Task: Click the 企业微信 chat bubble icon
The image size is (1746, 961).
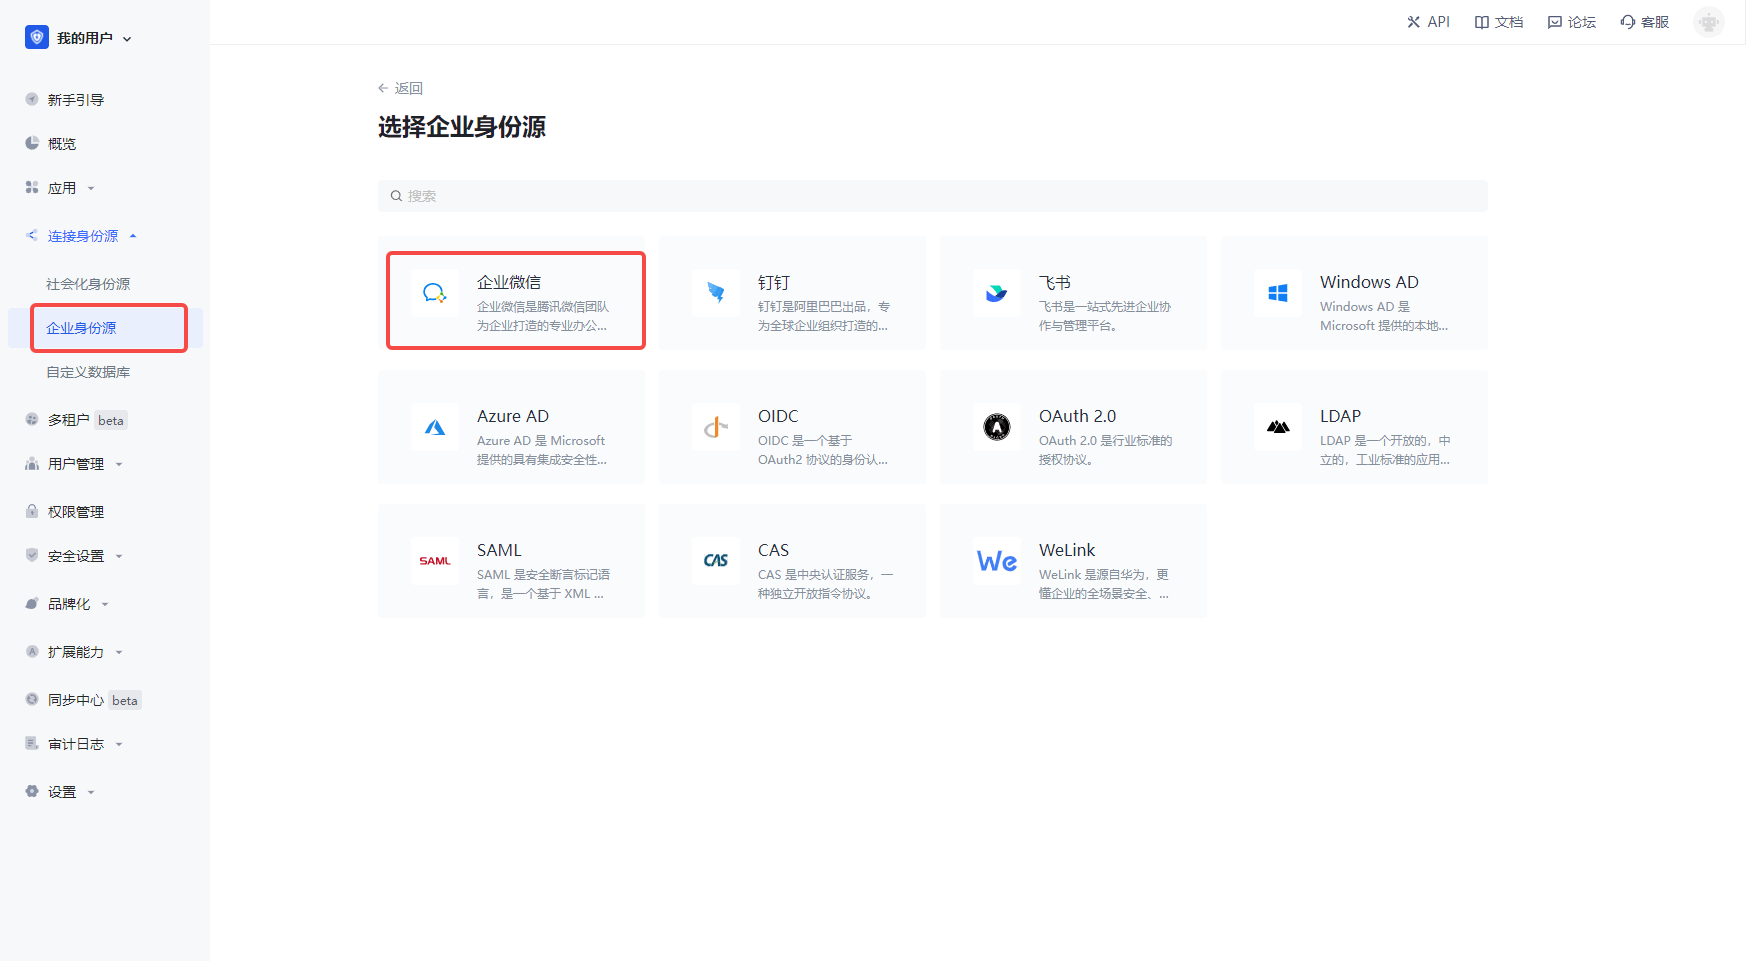Action: (434, 293)
